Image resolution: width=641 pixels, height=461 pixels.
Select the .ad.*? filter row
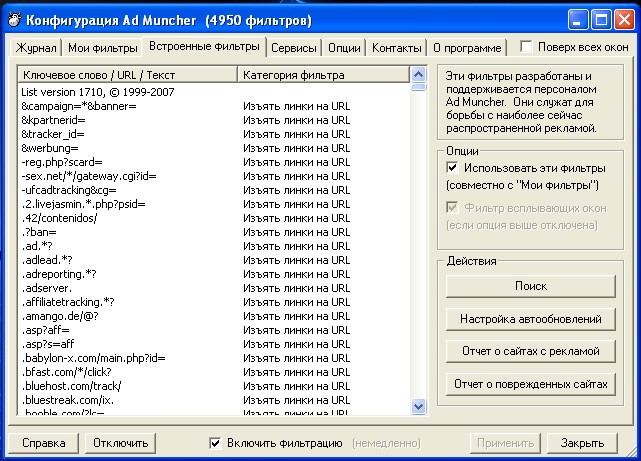pyautogui.click(x=214, y=246)
